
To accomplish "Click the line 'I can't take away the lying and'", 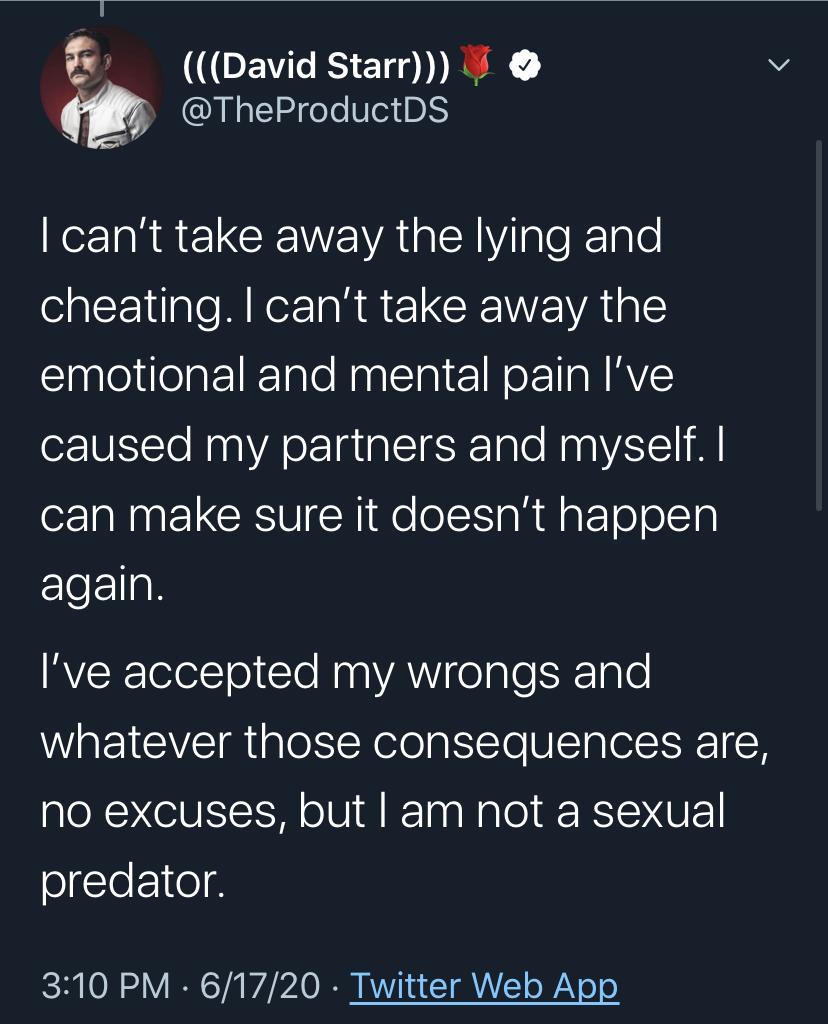I will [x=351, y=237].
